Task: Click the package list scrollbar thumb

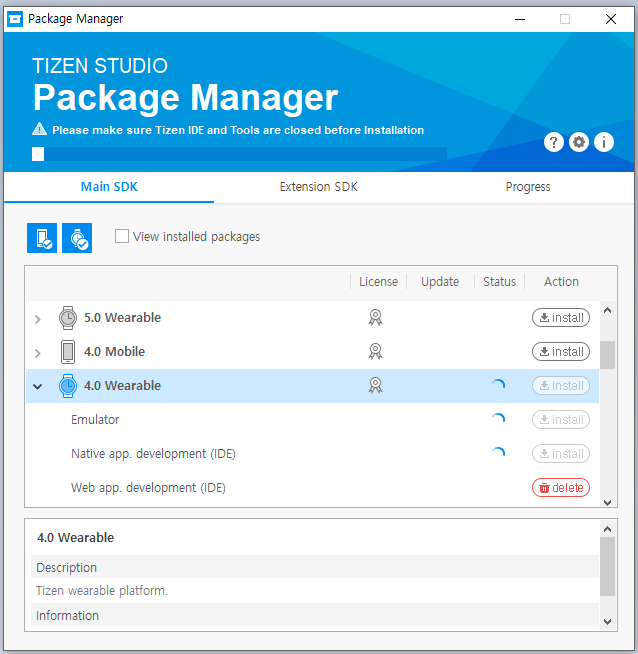Action: [608, 355]
